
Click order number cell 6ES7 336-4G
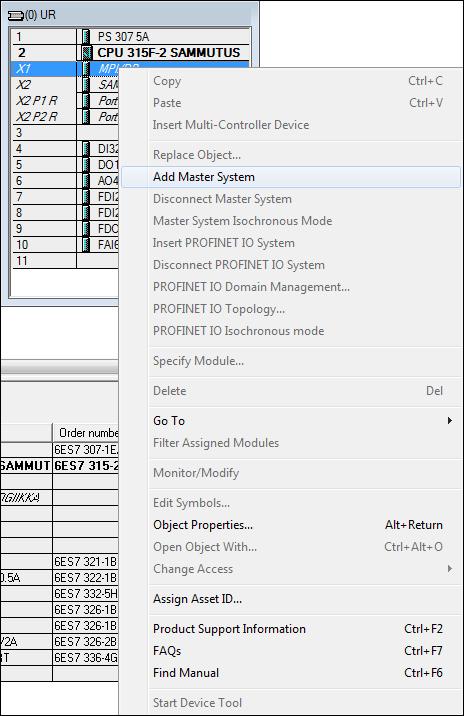coord(86,658)
